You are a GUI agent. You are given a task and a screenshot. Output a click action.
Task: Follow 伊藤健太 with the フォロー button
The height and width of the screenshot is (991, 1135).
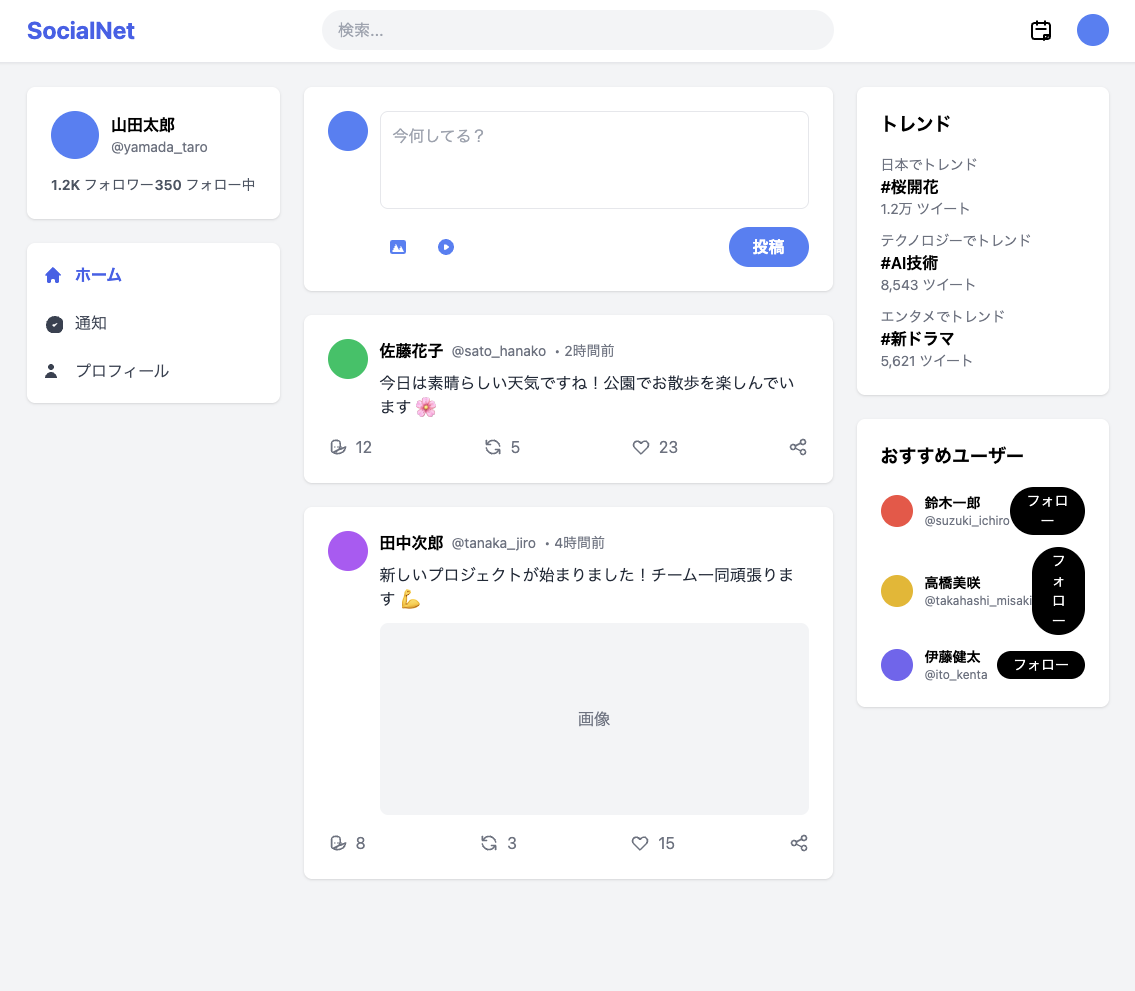tap(1041, 665)
